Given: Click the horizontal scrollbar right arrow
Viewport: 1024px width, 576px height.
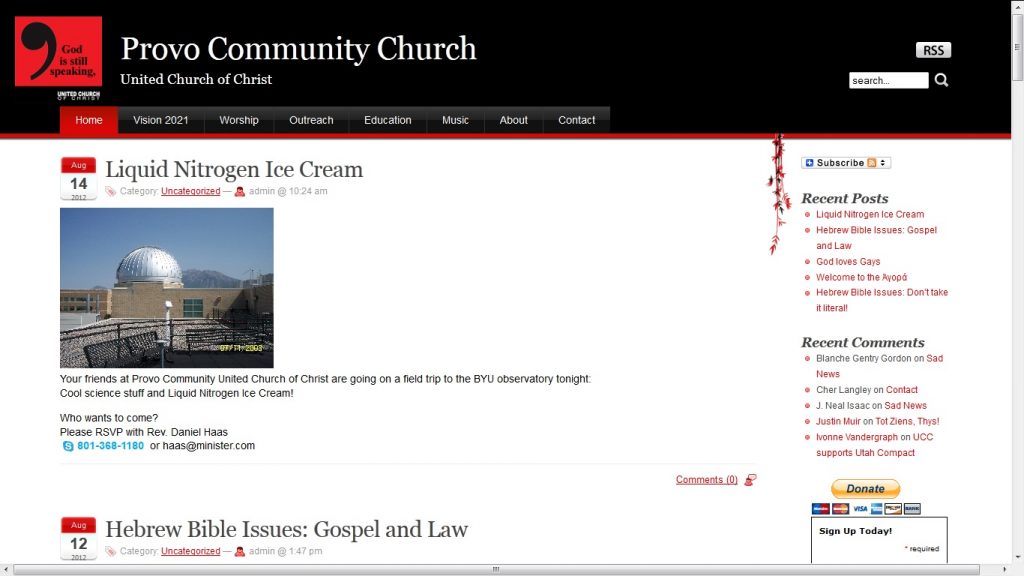Looking at the screenshot, I should click(x=1005, y=569).
